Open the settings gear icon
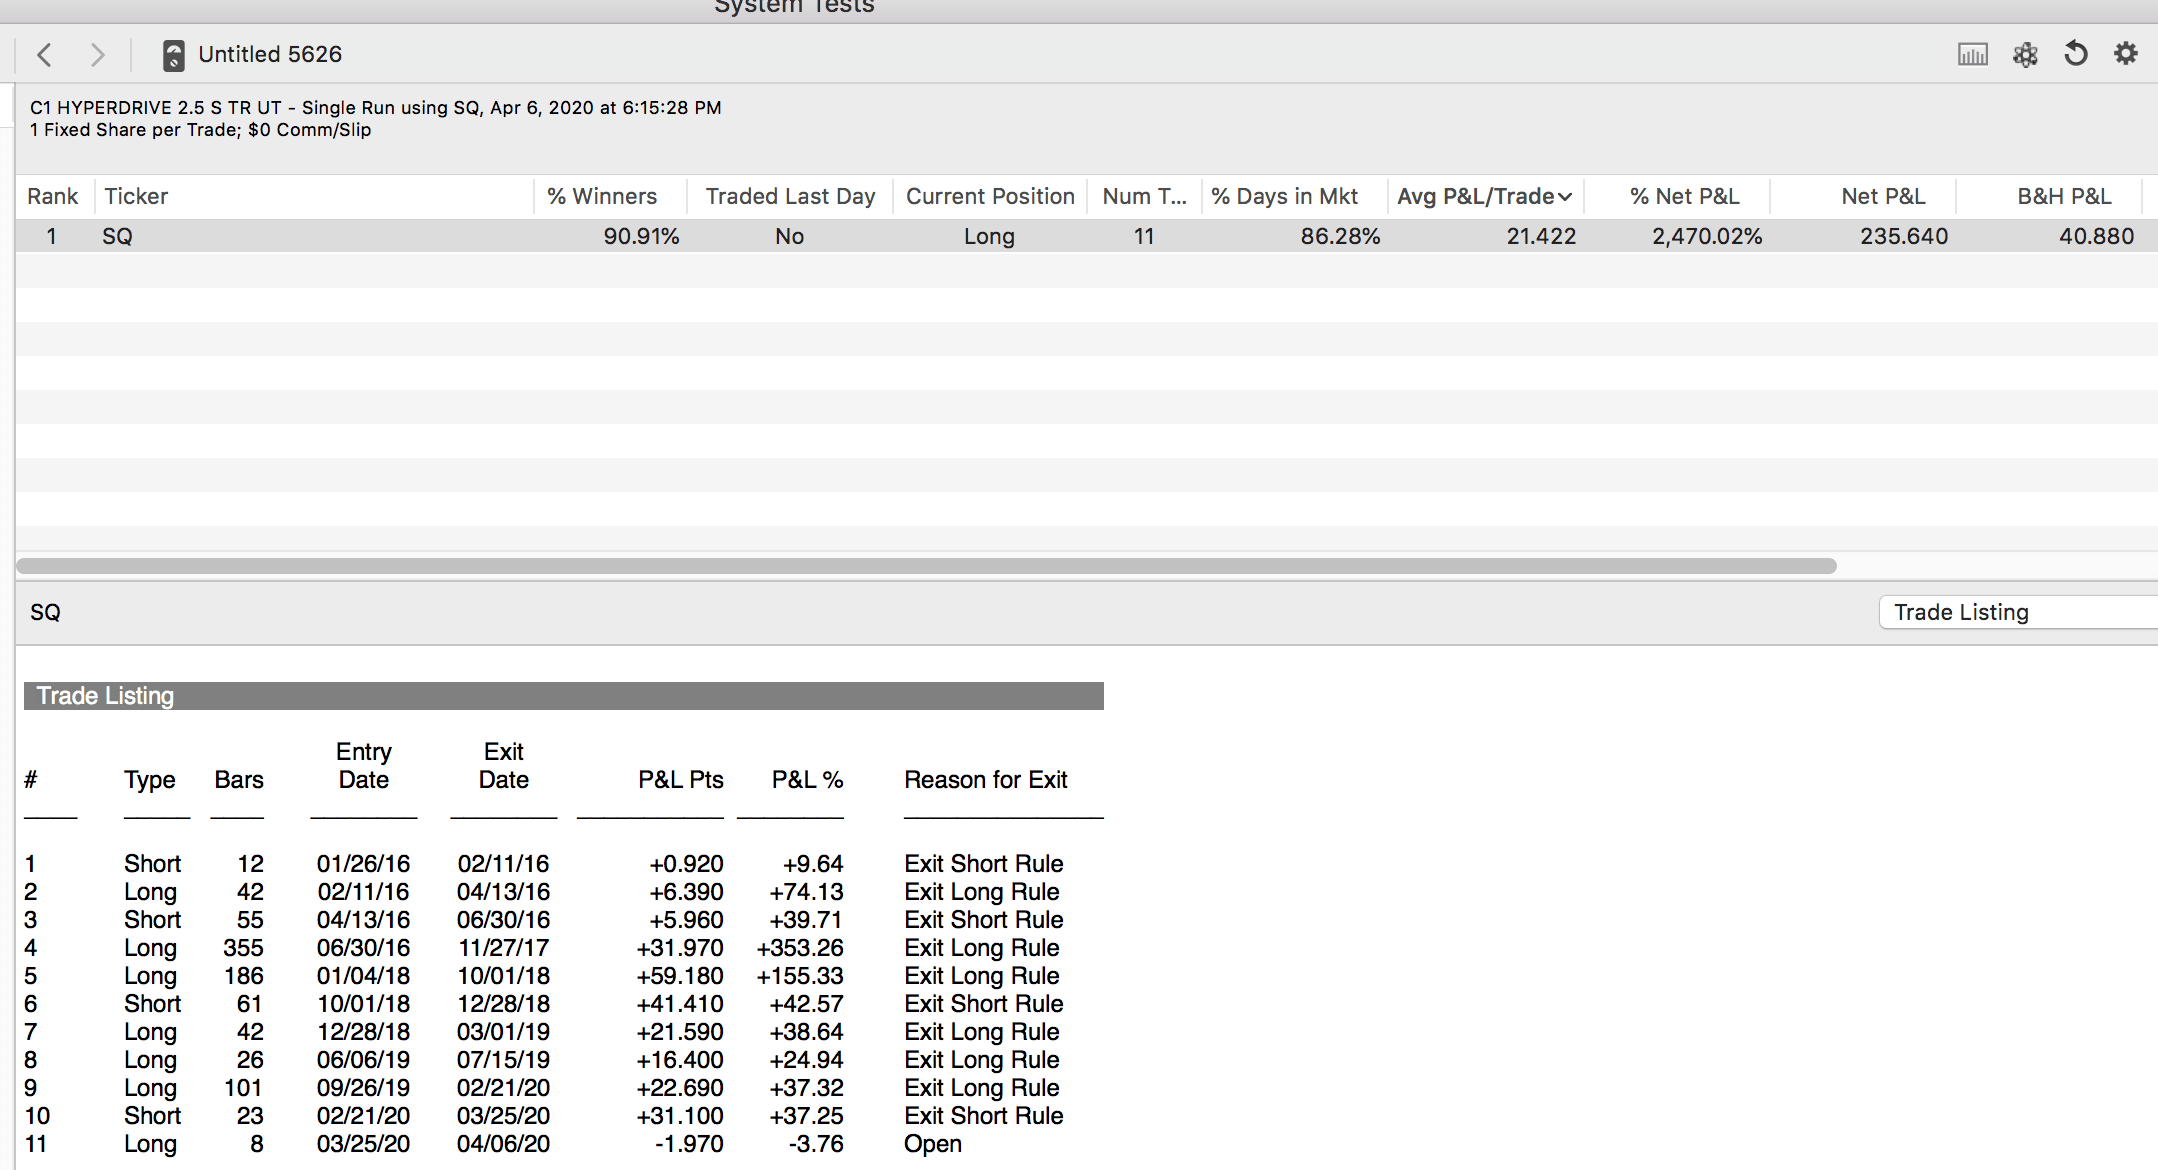The image size is (2158, 1170). pyautogui.click(x=2126, y=54)
